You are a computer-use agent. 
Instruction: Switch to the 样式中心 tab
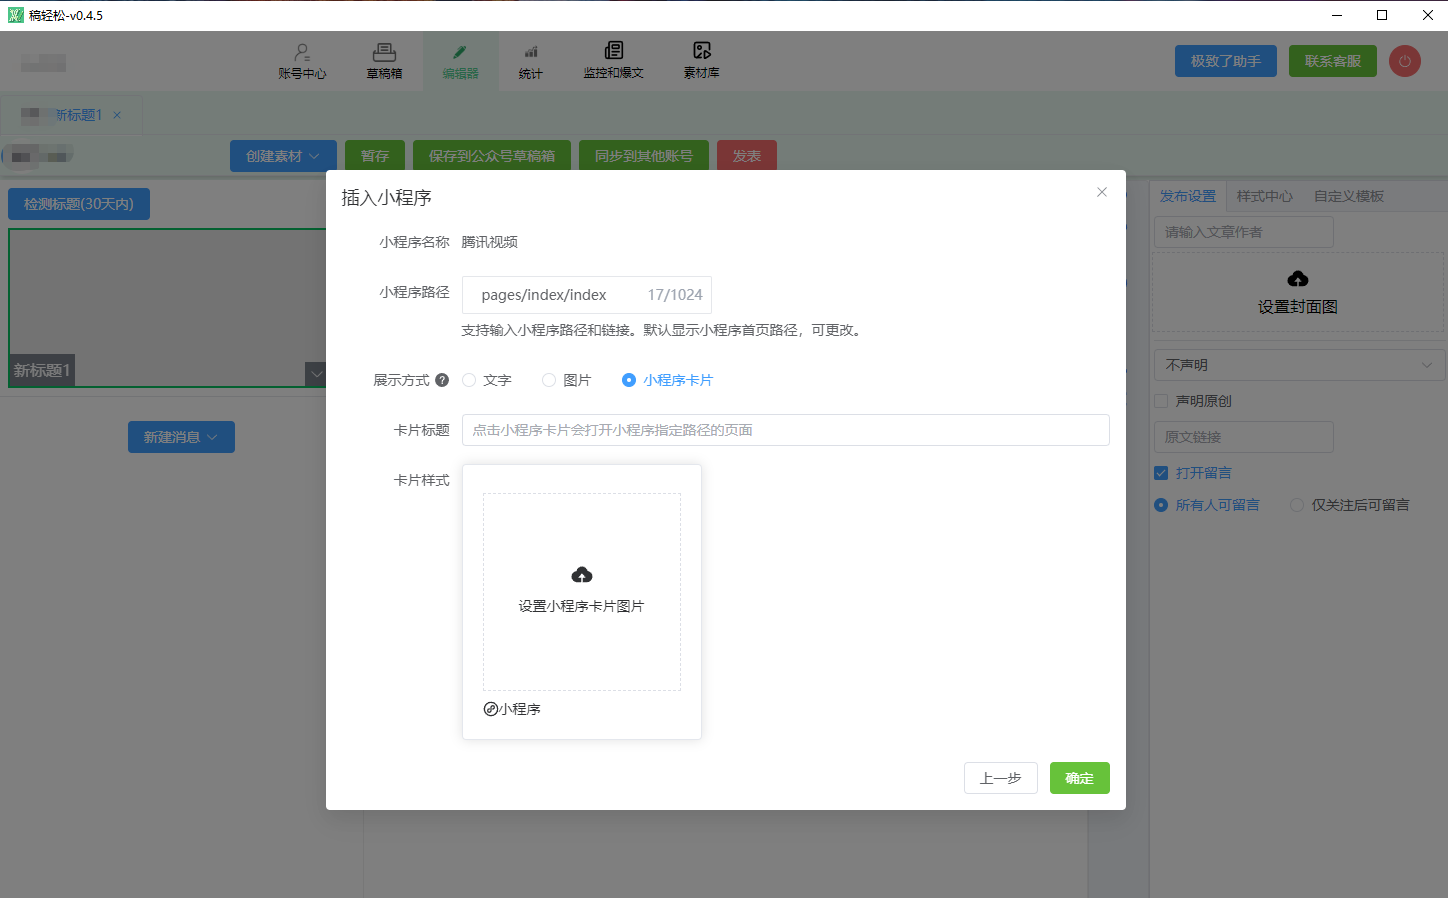[1264, 196]
